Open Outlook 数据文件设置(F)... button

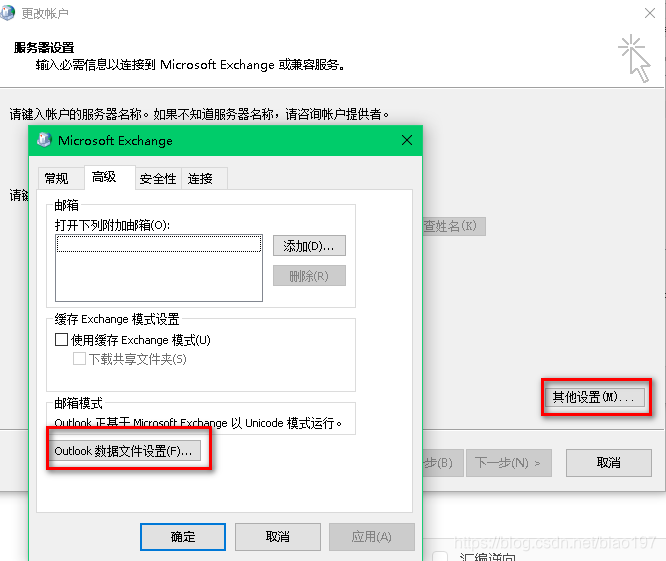(124, 451)
